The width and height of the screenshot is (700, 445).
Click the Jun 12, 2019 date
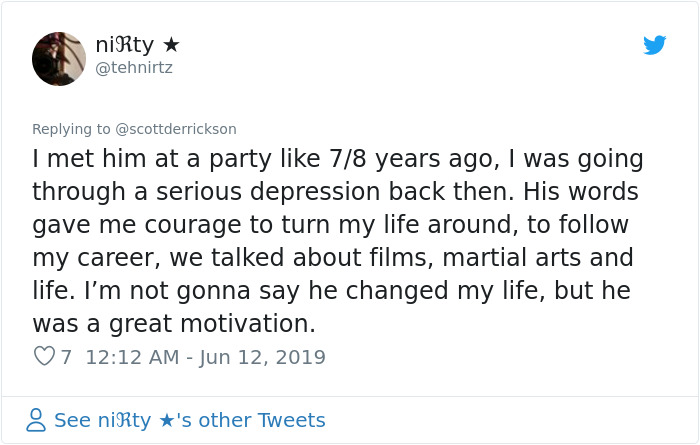(263, 357)
